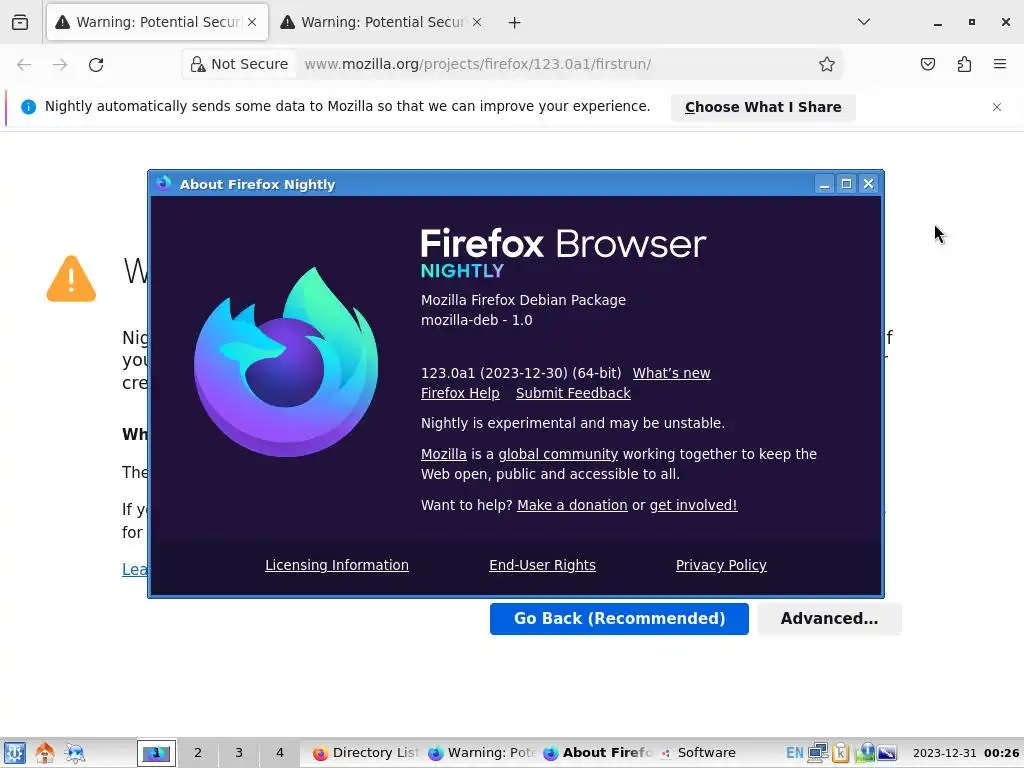Click the Not Secure lock indicator

[x=239, y=64]
